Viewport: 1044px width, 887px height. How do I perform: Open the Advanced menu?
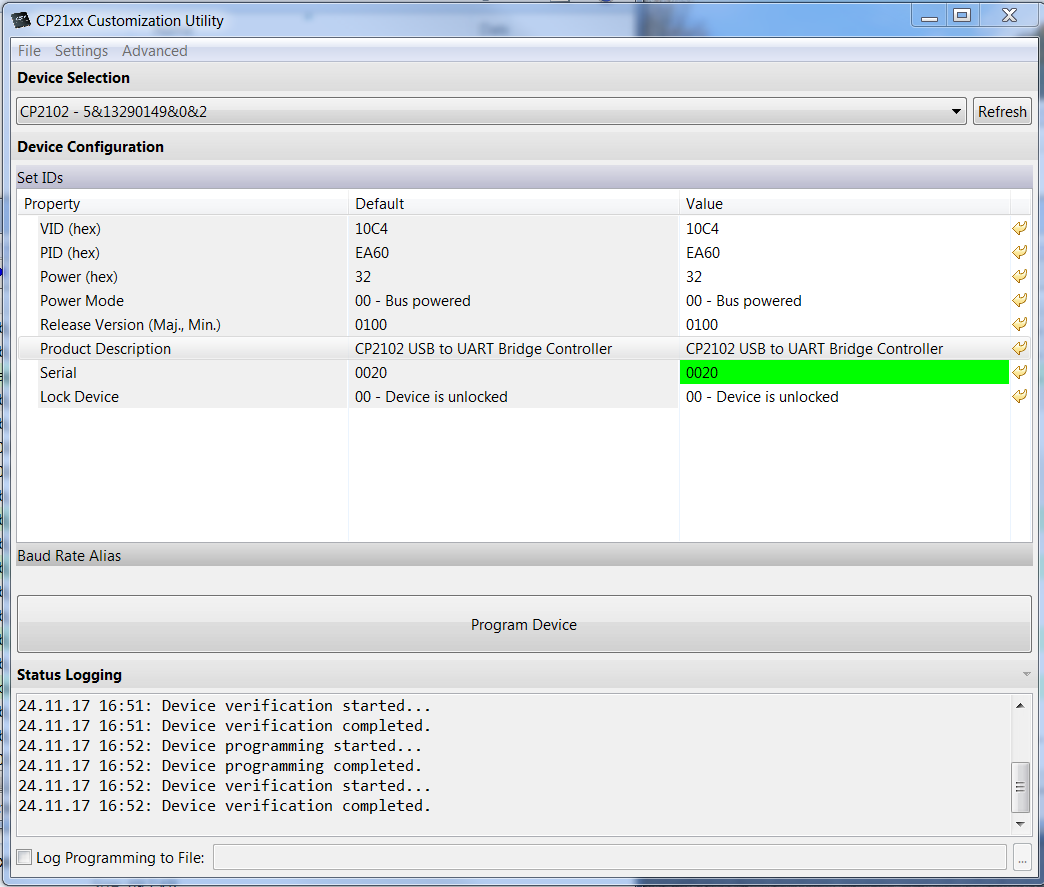tap(154, 51)
